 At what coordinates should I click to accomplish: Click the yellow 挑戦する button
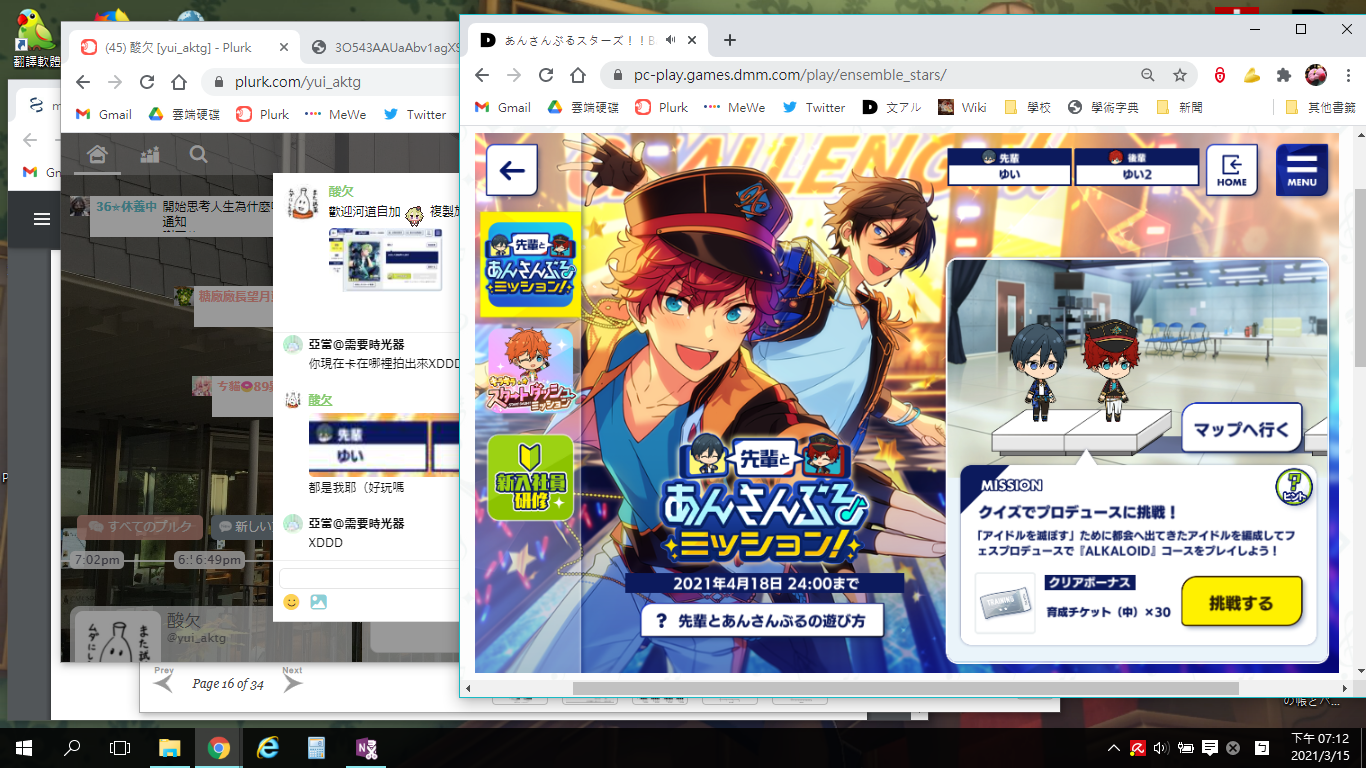coord(1241,602)
